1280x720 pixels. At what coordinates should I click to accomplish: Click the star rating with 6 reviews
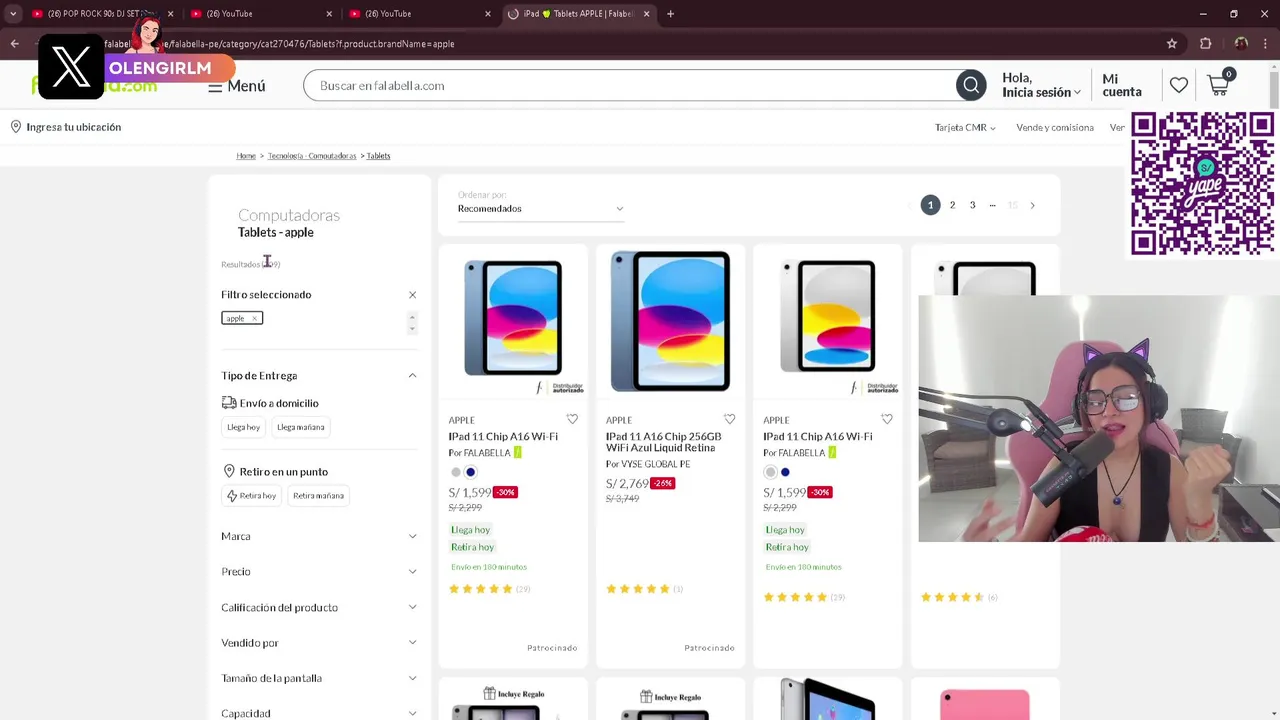point(954,597)
